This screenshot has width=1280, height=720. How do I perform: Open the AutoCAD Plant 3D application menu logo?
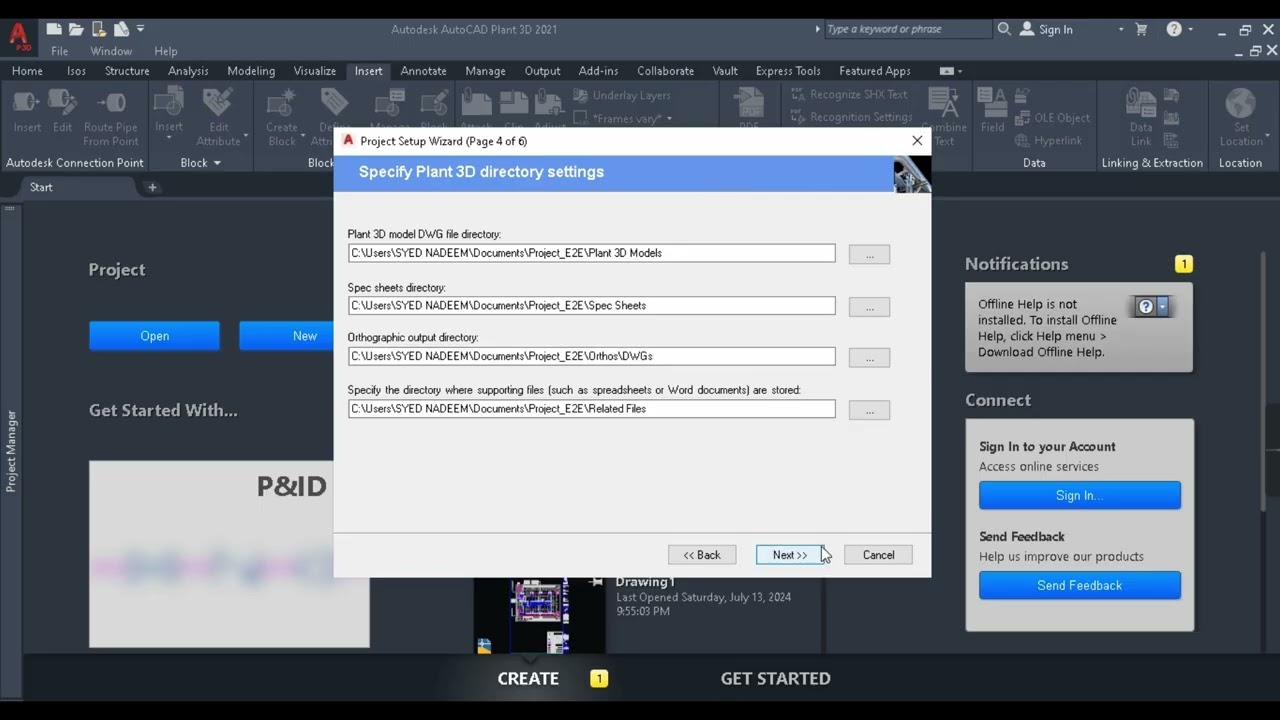click(x=18, y=37)
